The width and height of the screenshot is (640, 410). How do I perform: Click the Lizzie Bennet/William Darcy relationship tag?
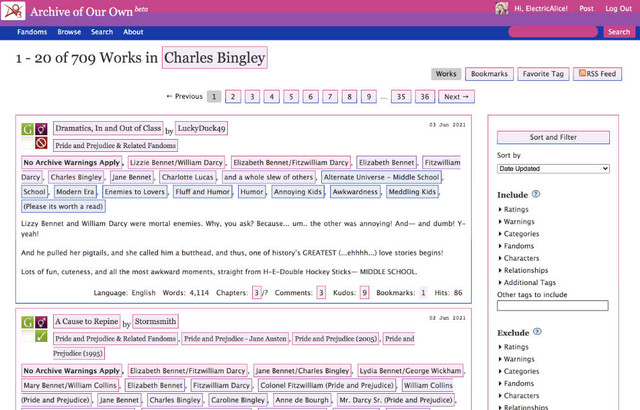(176, 162)
